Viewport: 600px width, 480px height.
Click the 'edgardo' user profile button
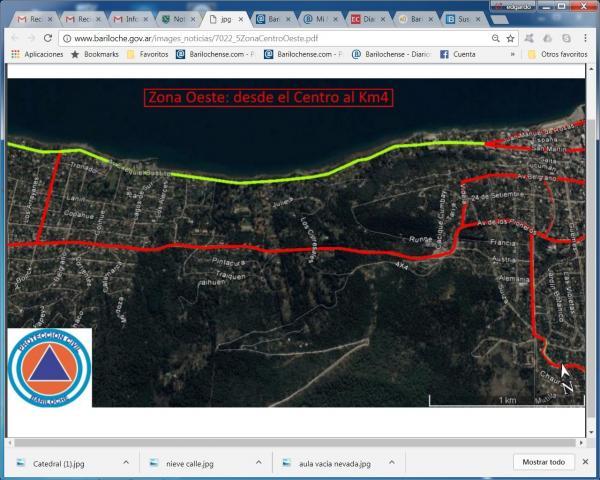coord(512,6)
